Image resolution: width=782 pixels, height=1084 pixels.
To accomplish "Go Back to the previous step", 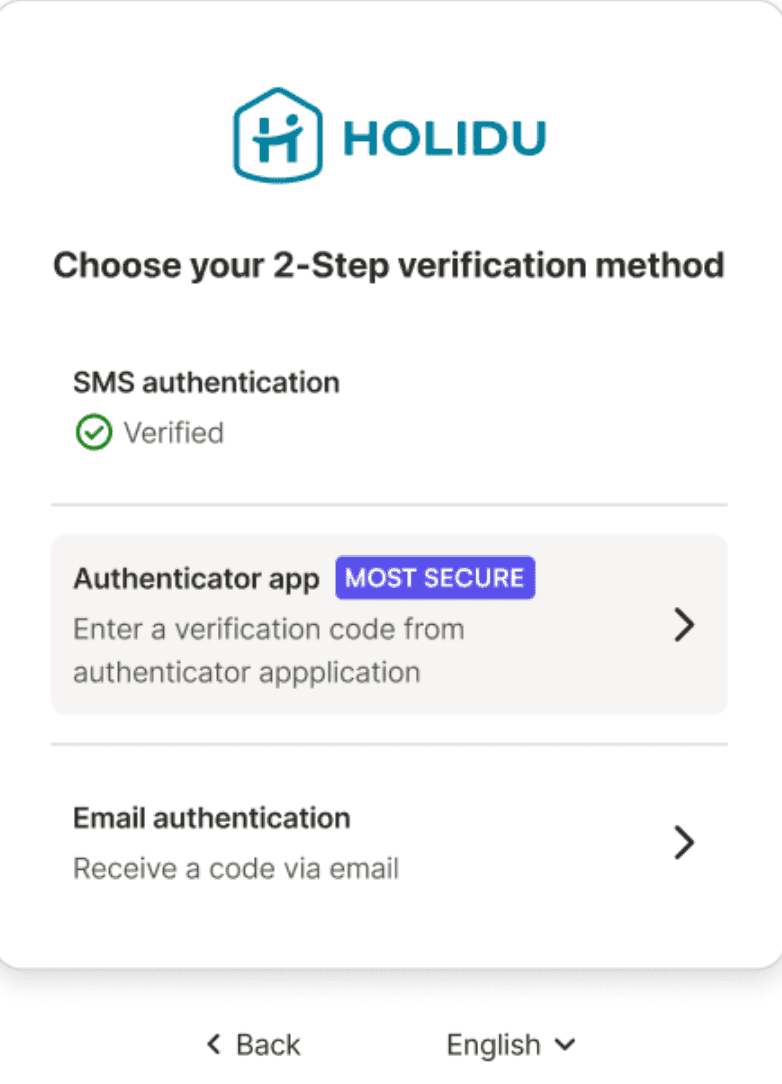I will [x=267, y=1045].
